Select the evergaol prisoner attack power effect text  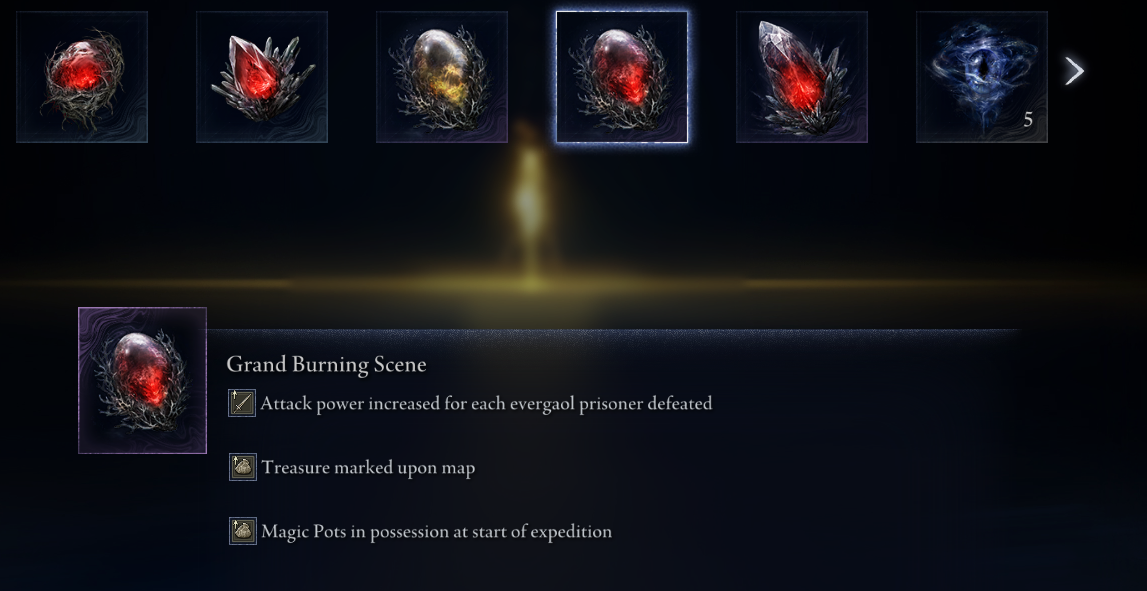pos(486,404)
